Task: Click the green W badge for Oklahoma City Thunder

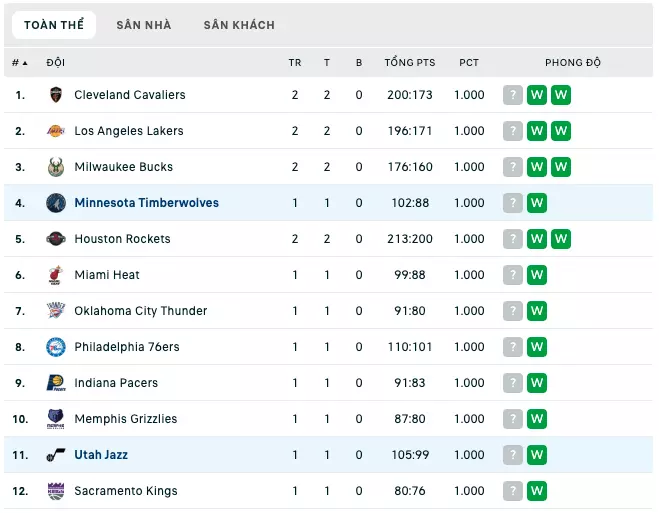Action: pyautogui.click(x=537, y=311)
